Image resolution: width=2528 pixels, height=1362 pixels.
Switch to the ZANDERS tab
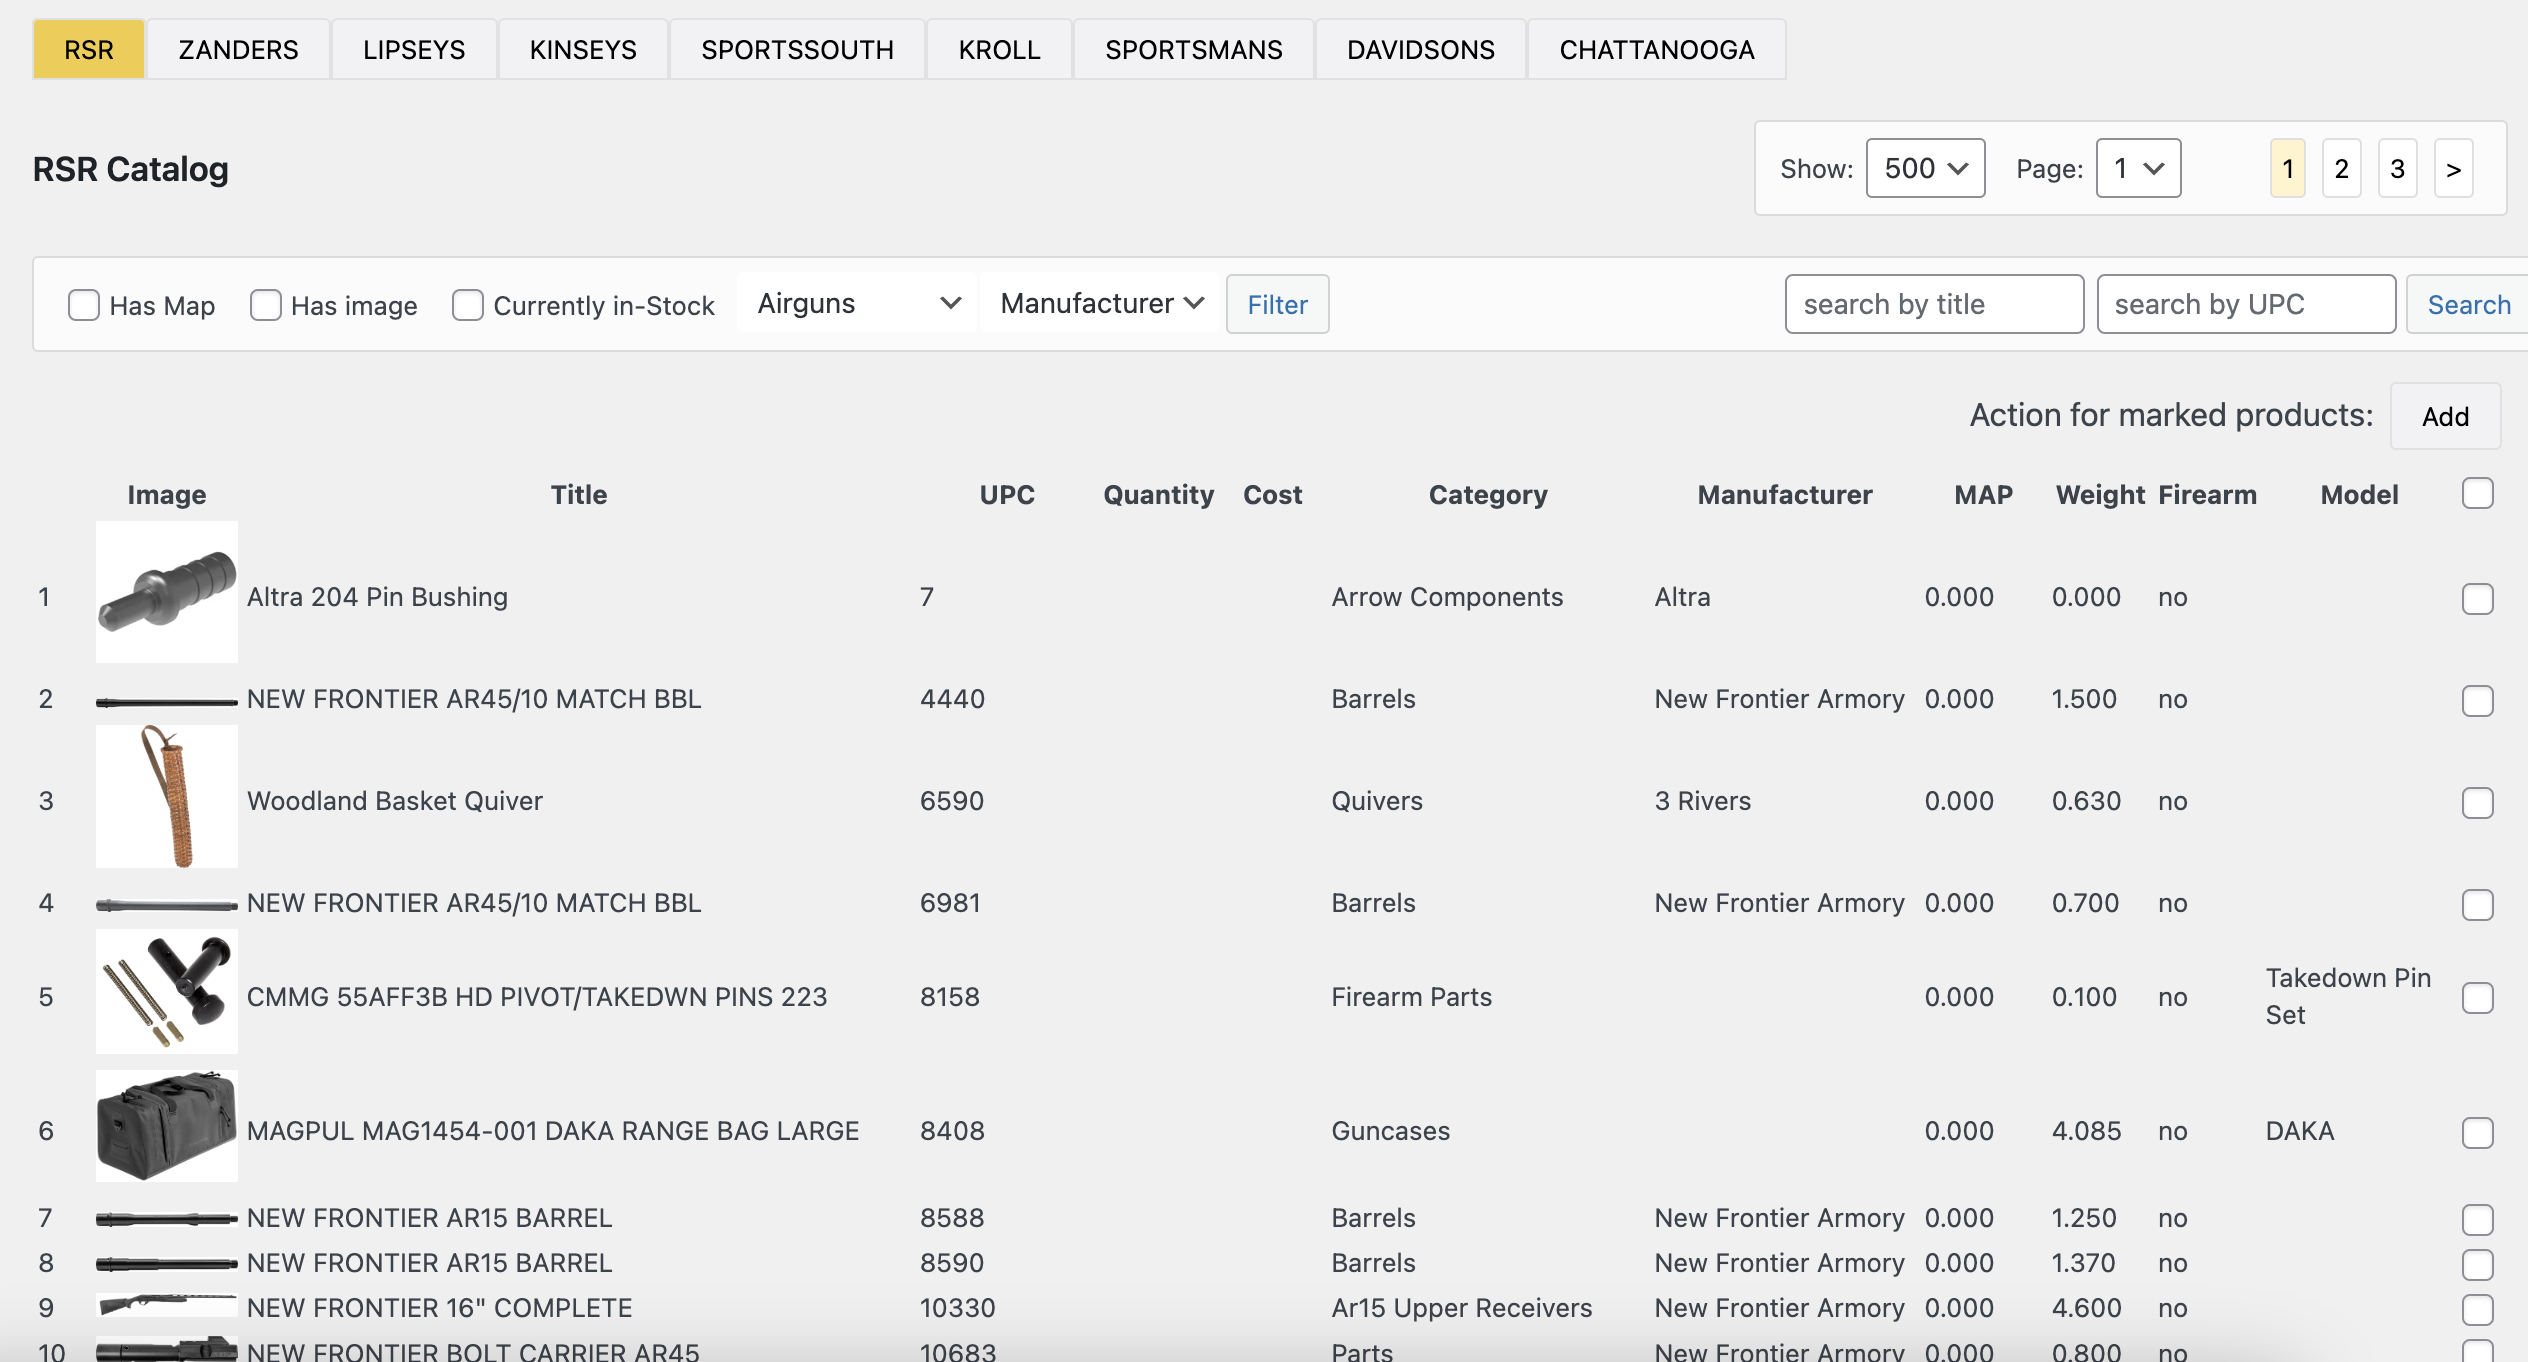point(238,49)
